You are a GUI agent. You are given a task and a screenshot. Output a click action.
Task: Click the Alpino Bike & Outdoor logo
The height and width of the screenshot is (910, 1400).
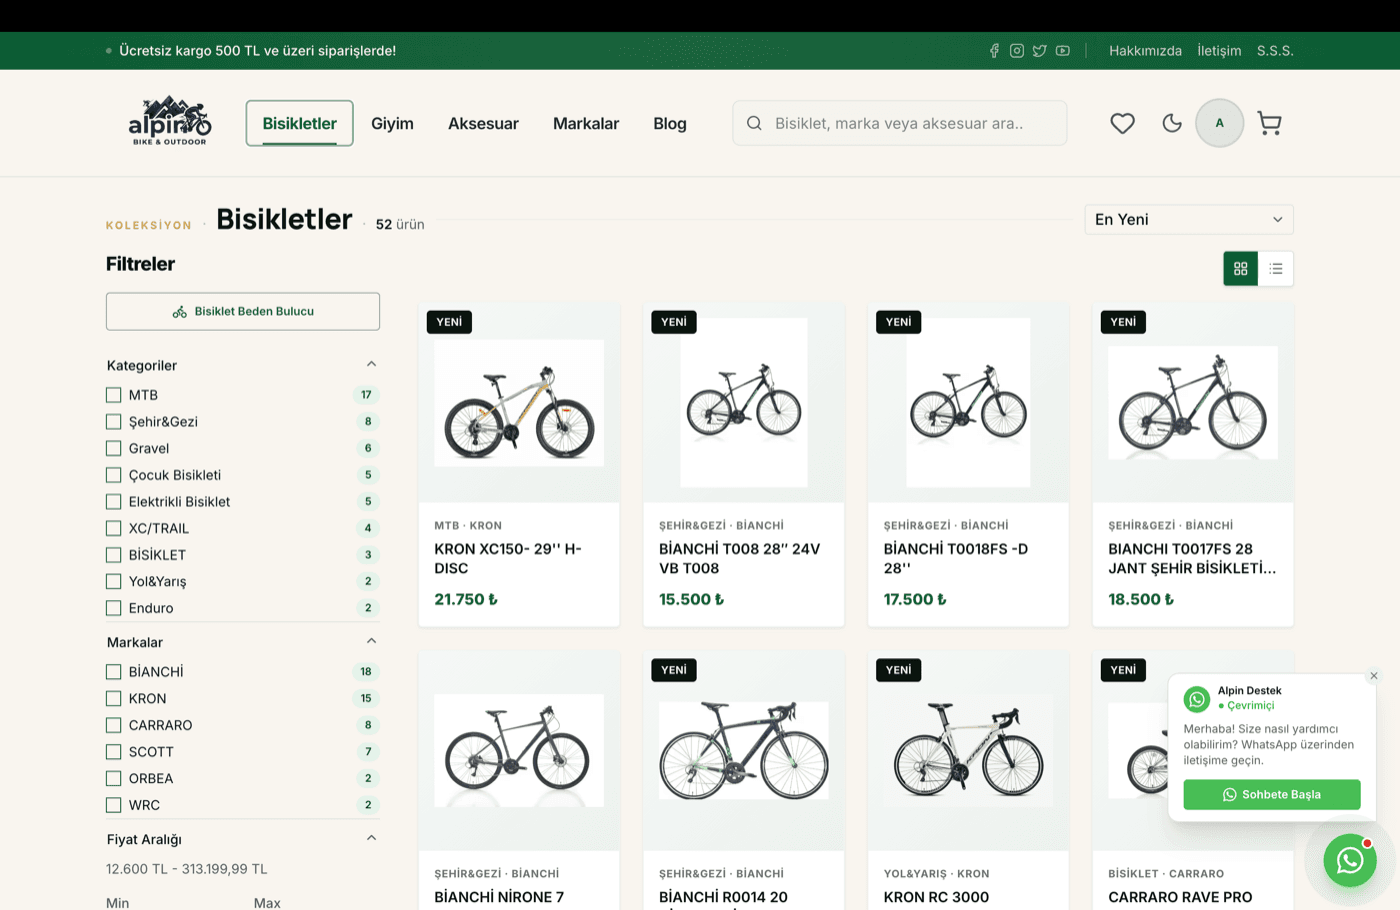coord(170,121)
